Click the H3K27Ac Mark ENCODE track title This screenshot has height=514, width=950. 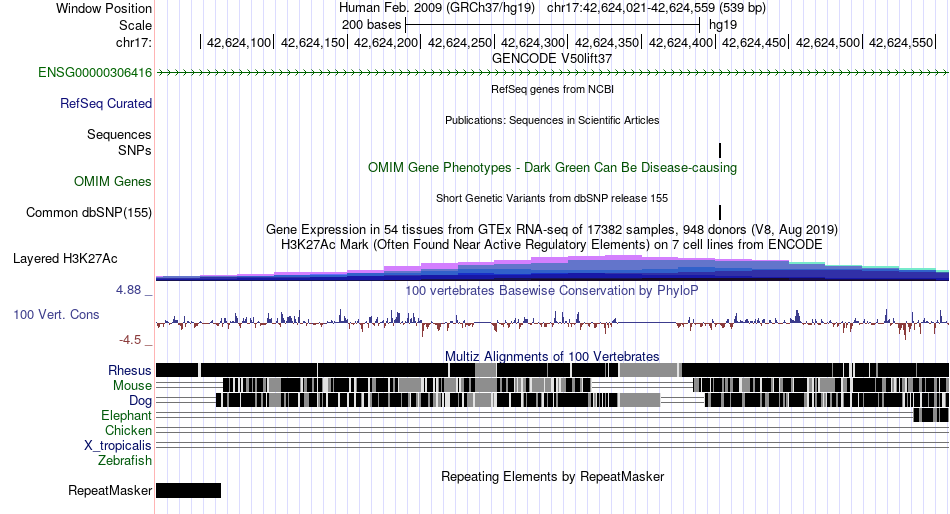(x=552, y=245)
